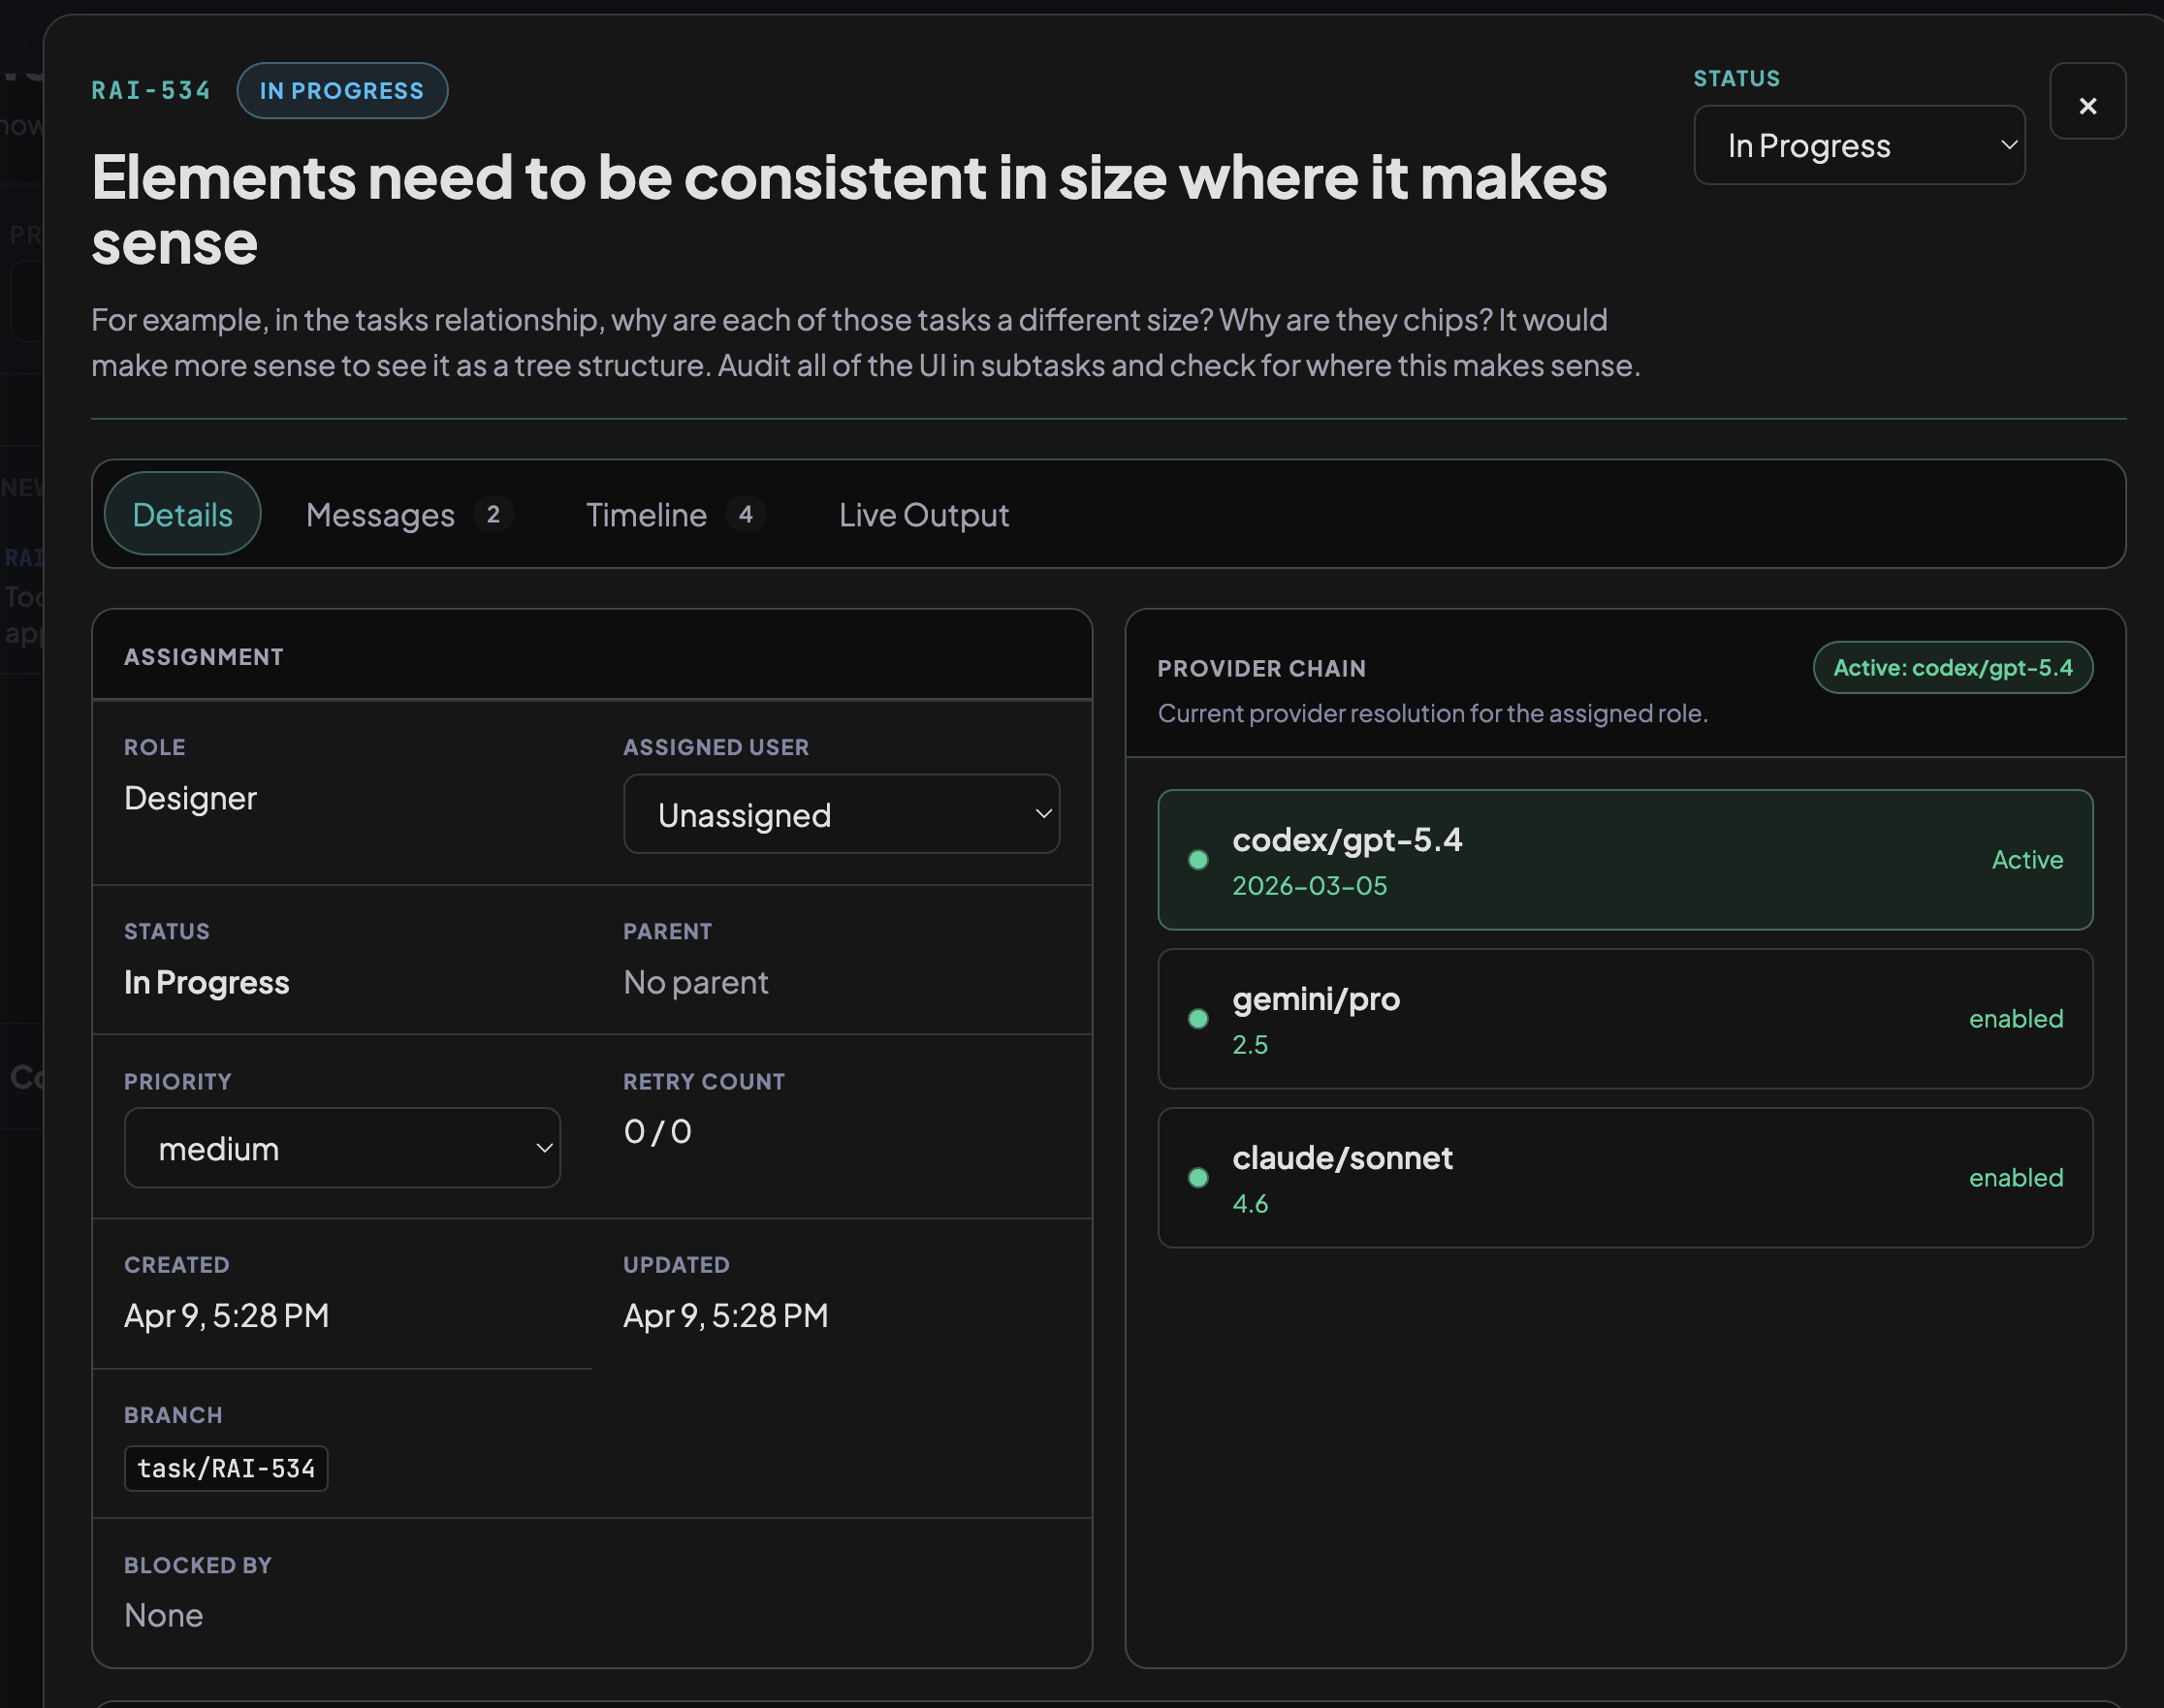The width and height of the screenshot is (2164, 1708).
Task: Click the In Progress value under Status
Action: point(207,982)
